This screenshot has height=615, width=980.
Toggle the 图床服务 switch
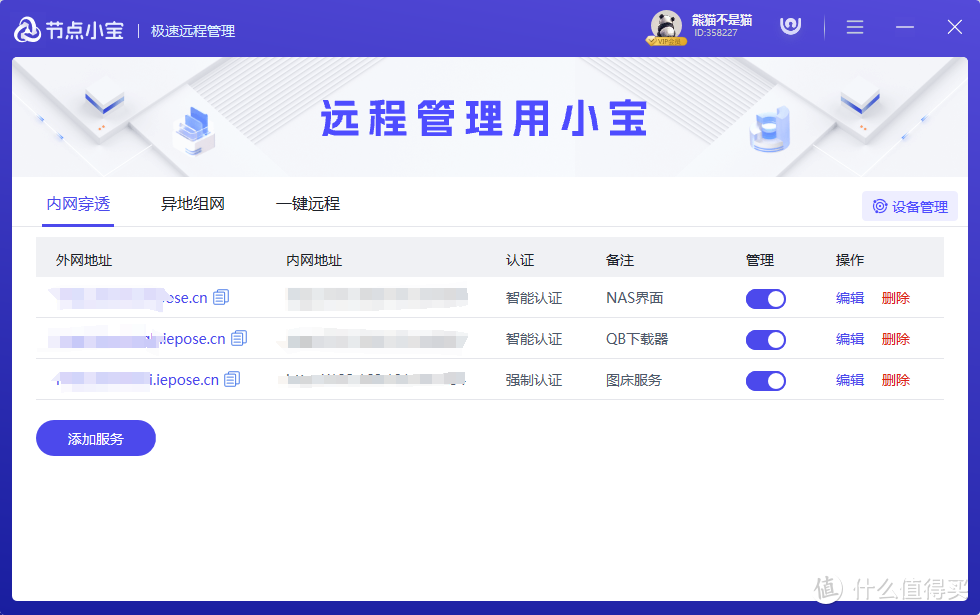pos(765,379)
